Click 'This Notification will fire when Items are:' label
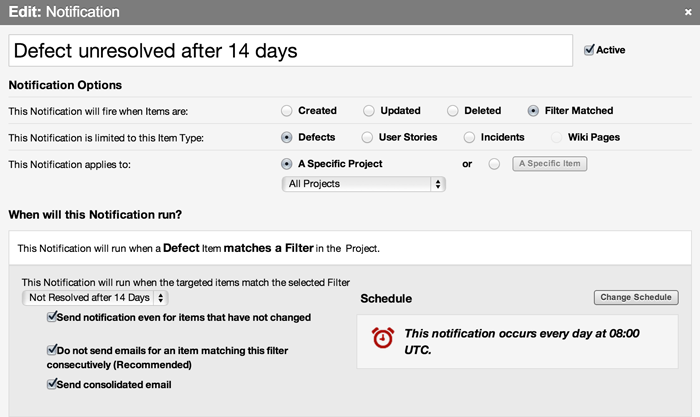 point(98,112)
